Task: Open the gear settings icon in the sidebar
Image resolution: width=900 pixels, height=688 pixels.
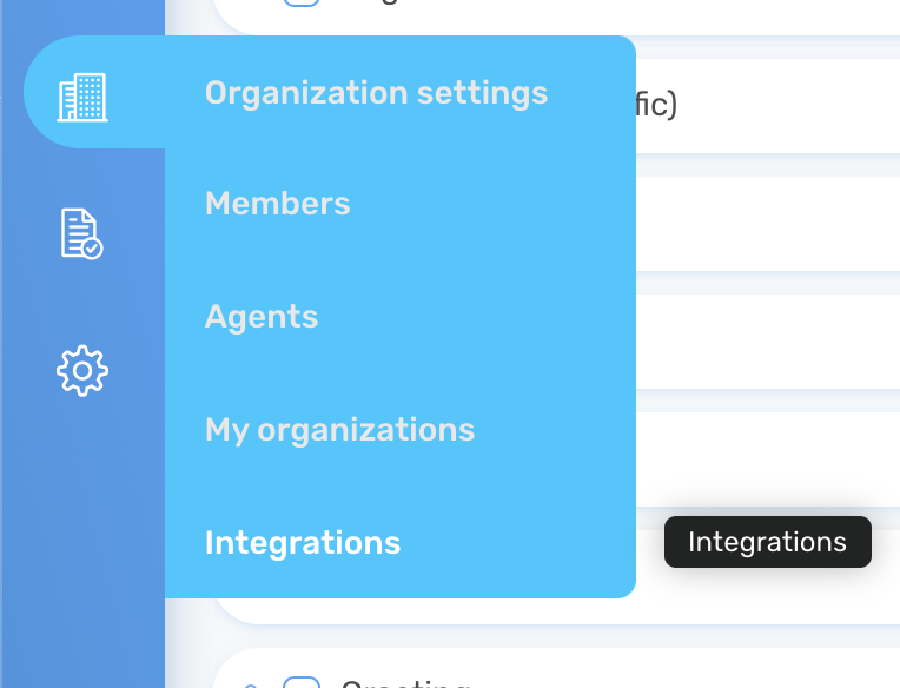Action: coord(82,370)
